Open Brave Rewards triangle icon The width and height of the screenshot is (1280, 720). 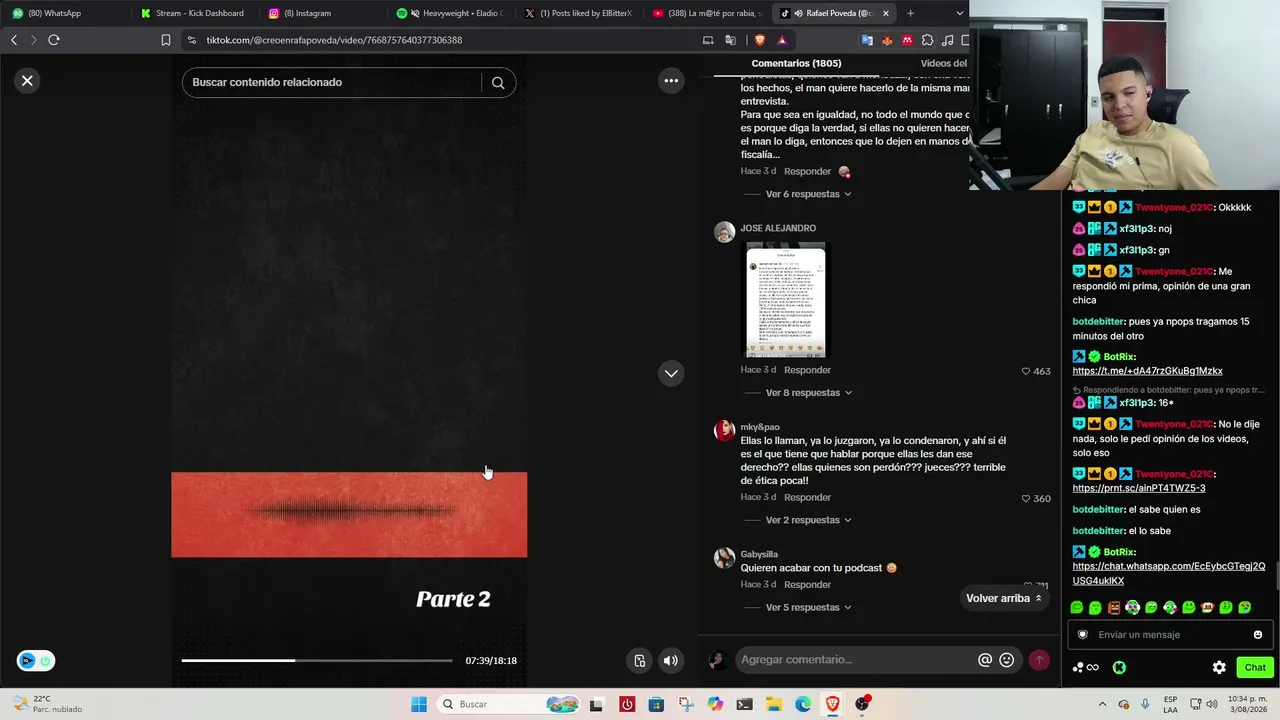tap(782, 40)
